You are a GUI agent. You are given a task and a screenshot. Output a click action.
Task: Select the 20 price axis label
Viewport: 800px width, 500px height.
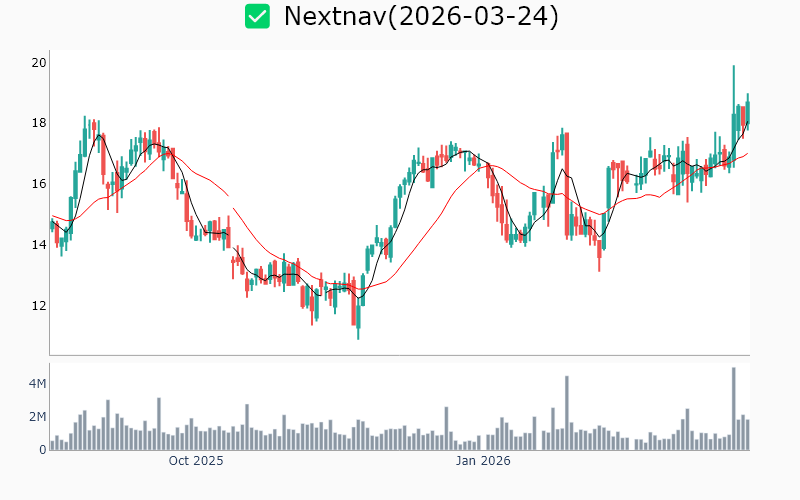click(x=39, y=63)
